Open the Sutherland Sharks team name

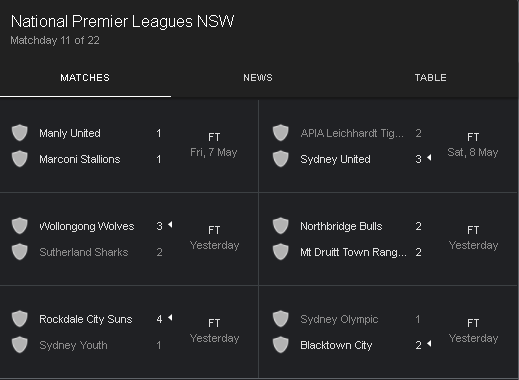[84, 252]
